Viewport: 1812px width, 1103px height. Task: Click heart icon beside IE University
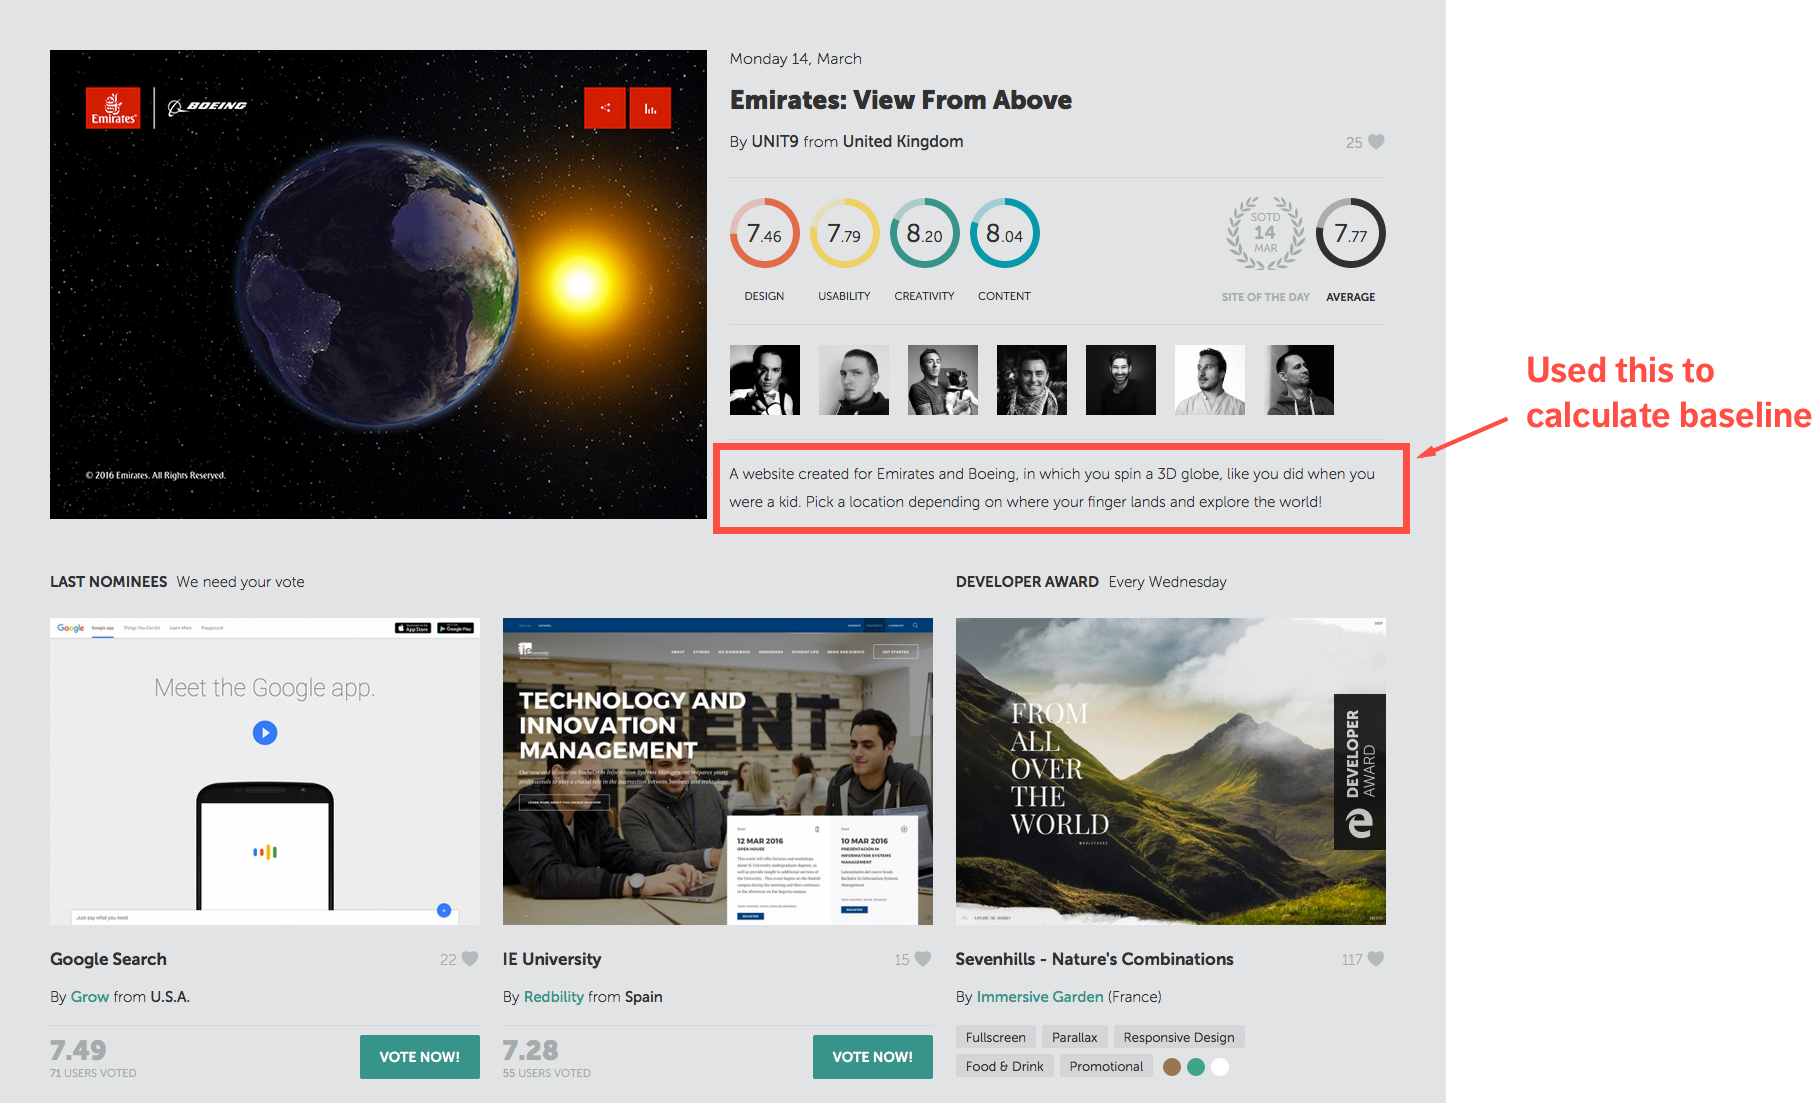(x=923, y=959)
